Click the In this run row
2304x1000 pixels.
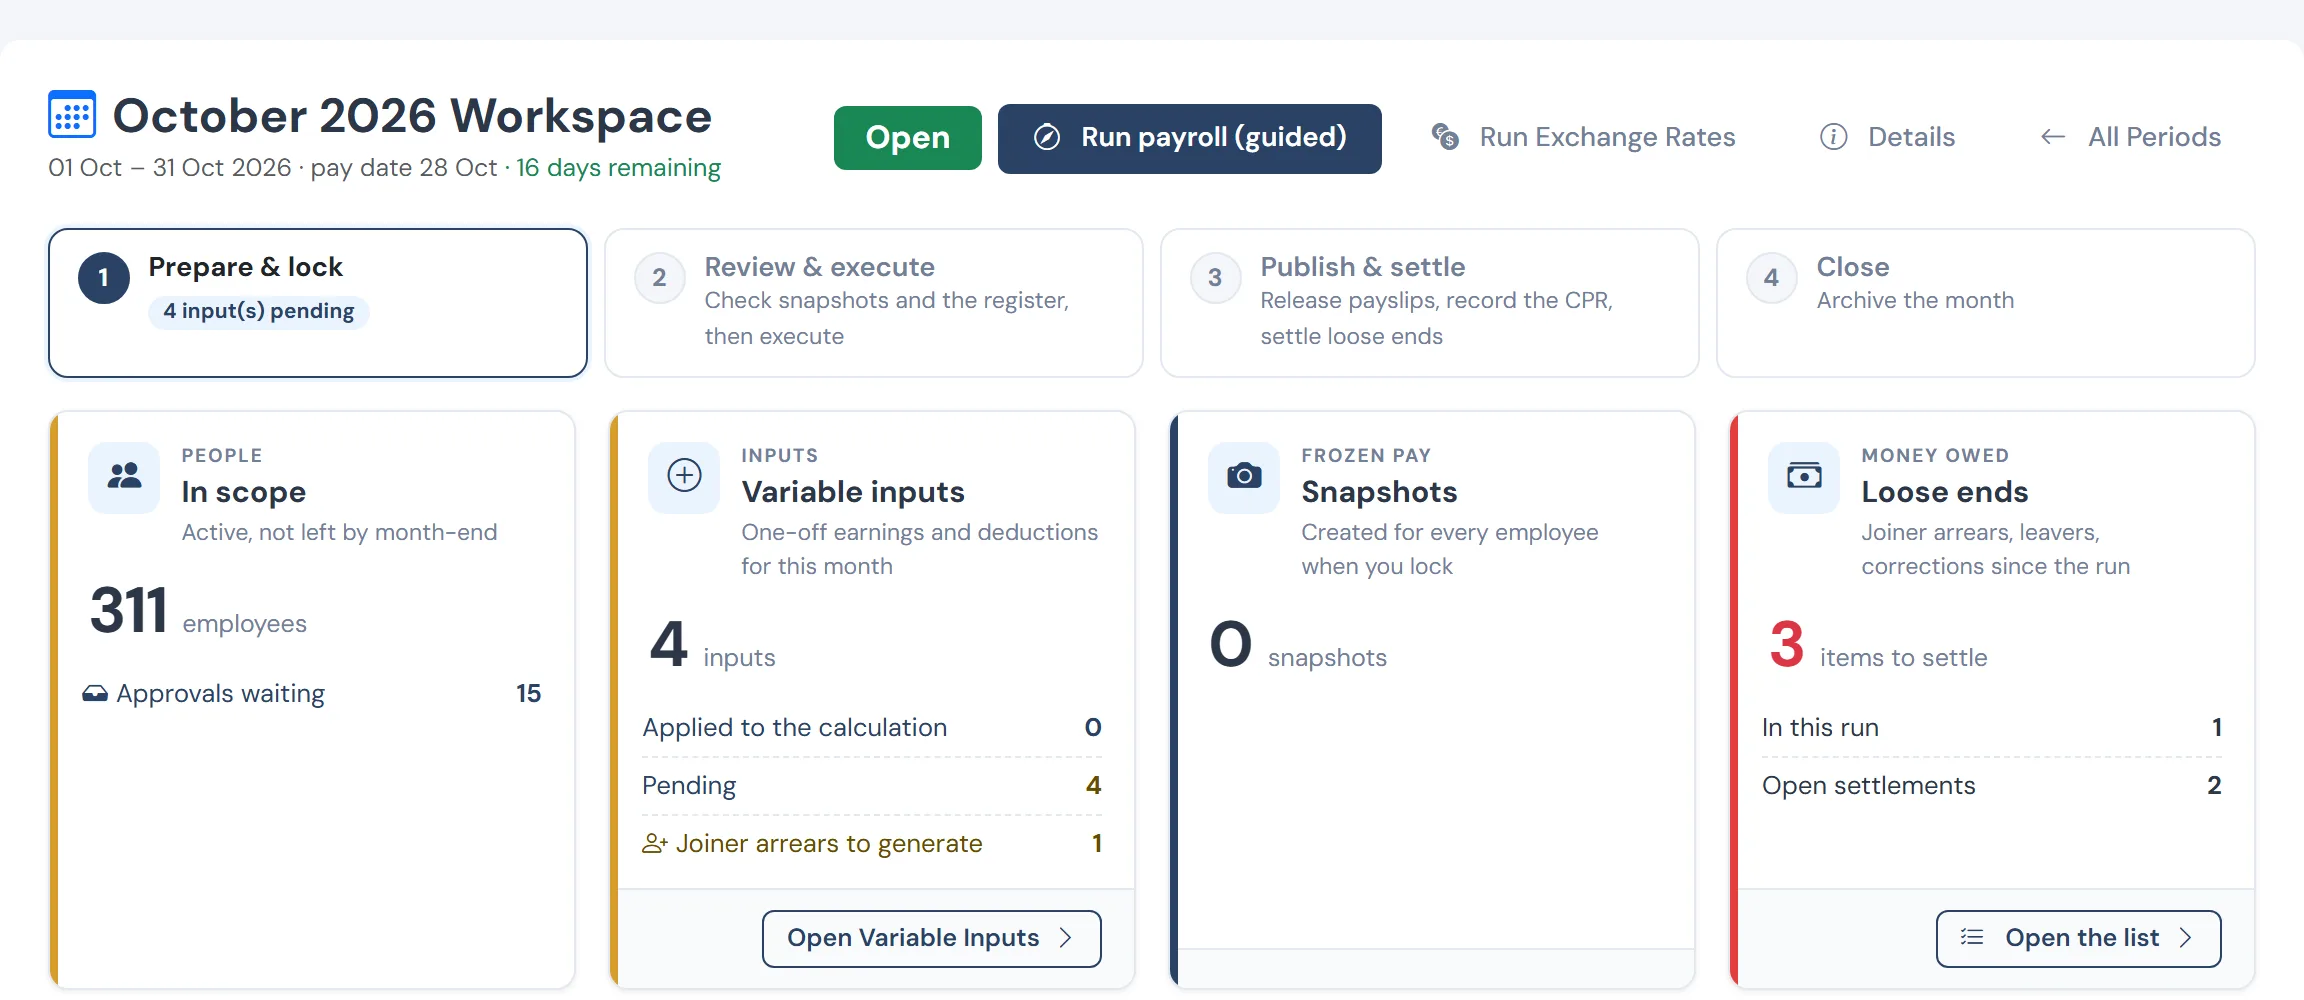pyautogui.click(x=1992, y=728)
